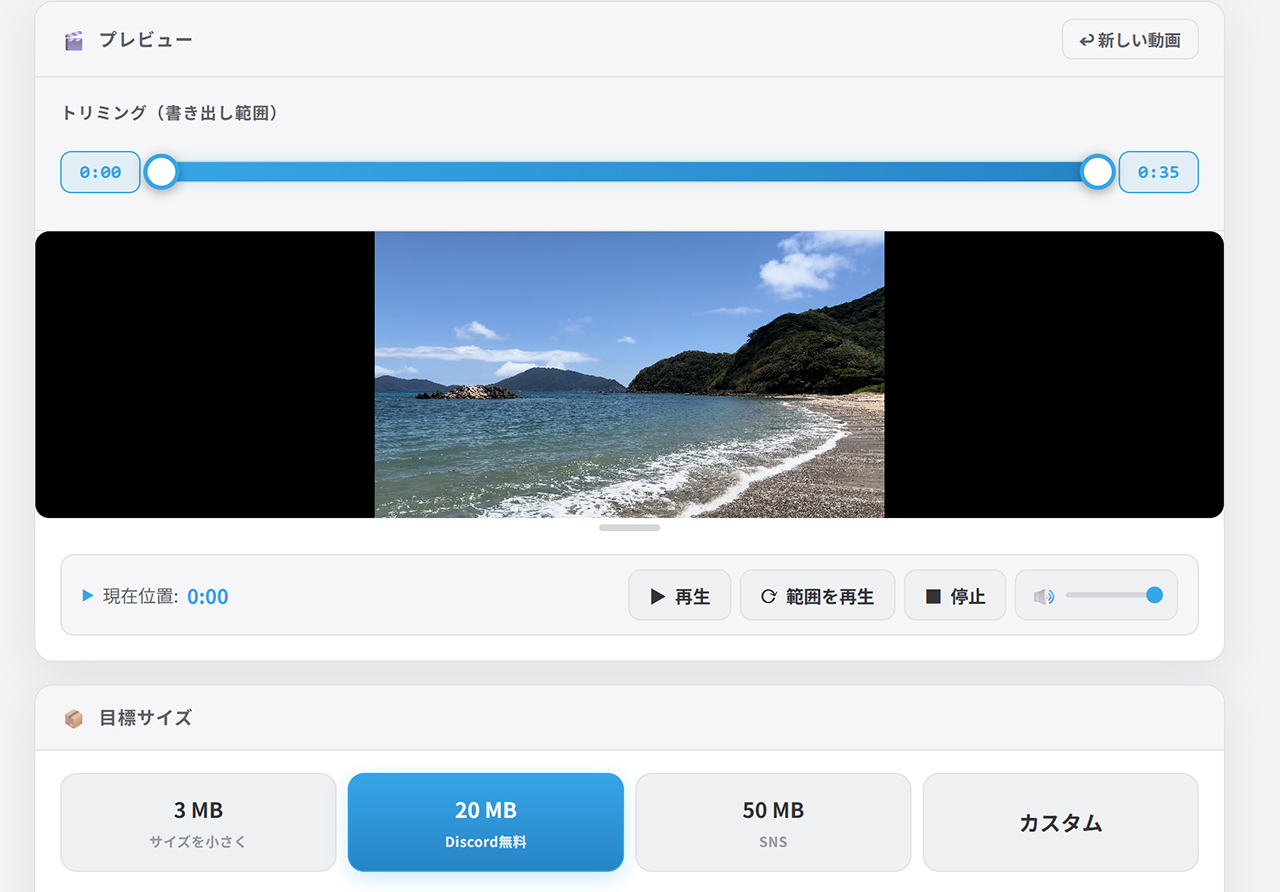
Task: Click the プレビュー heading text
Action: point(145,41)
